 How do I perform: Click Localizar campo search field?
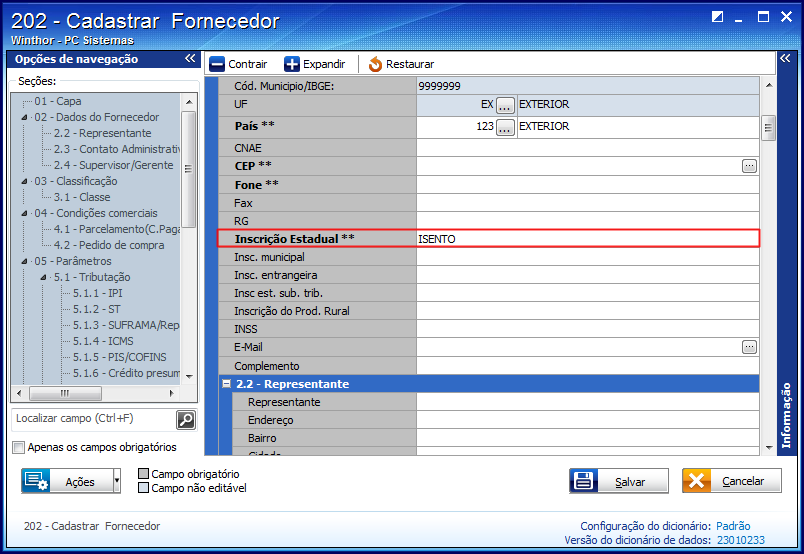pyautogui.click(x=94, y=419)
